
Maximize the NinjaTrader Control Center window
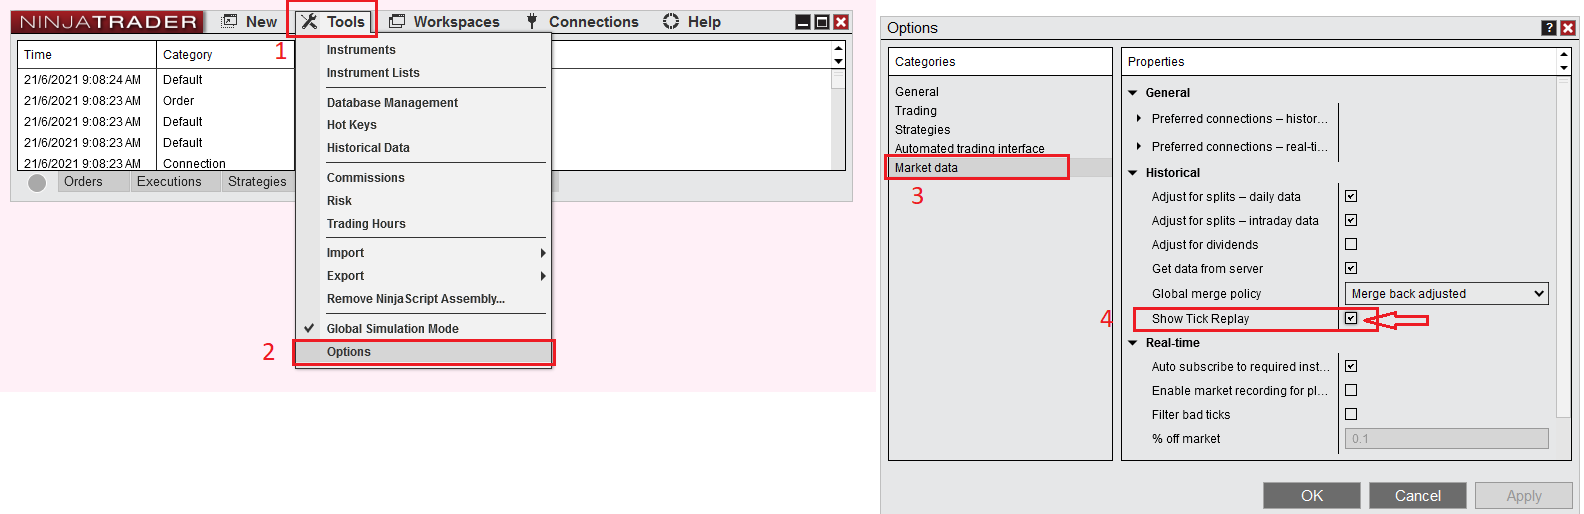point(822,22)
